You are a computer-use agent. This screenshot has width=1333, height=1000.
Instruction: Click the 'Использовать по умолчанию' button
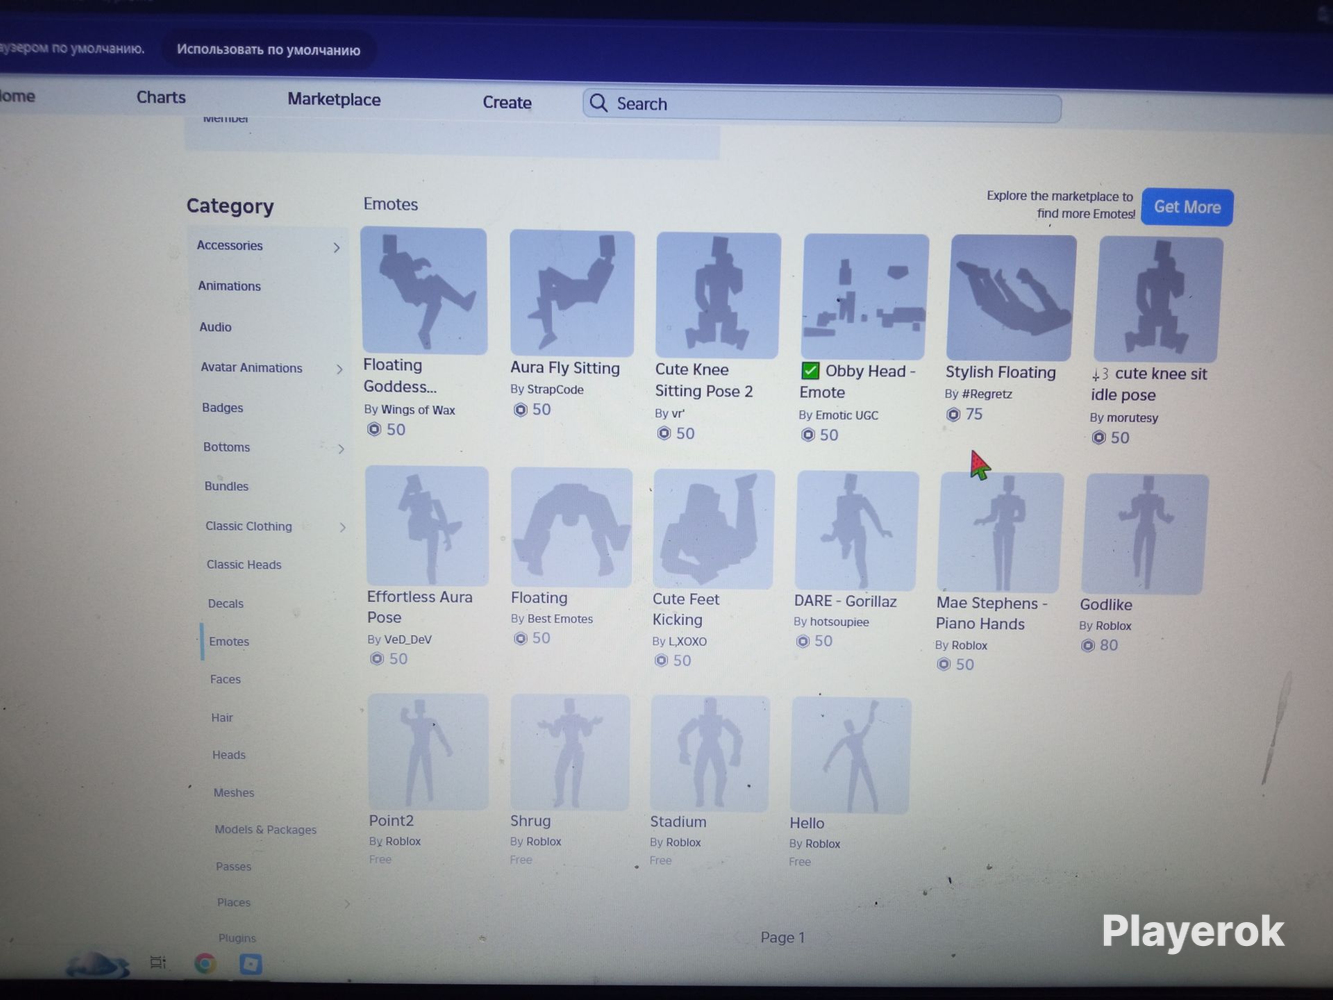click(x=268, y=50)
